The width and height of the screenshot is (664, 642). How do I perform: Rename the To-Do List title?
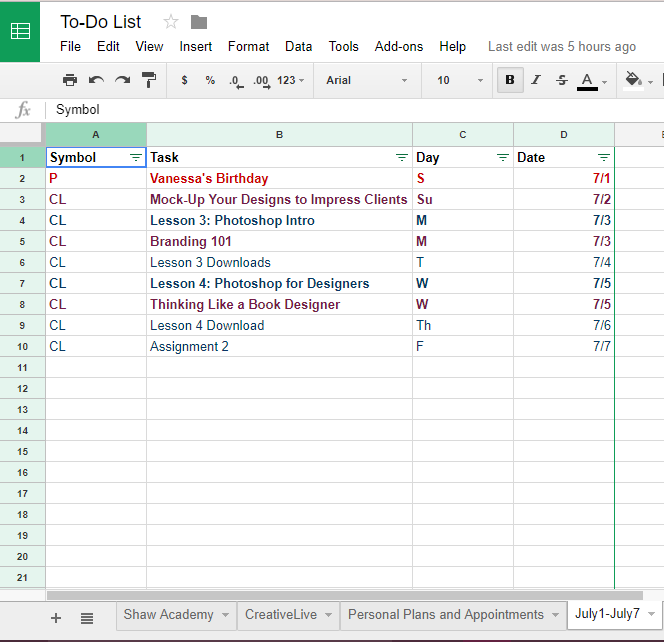100,22
